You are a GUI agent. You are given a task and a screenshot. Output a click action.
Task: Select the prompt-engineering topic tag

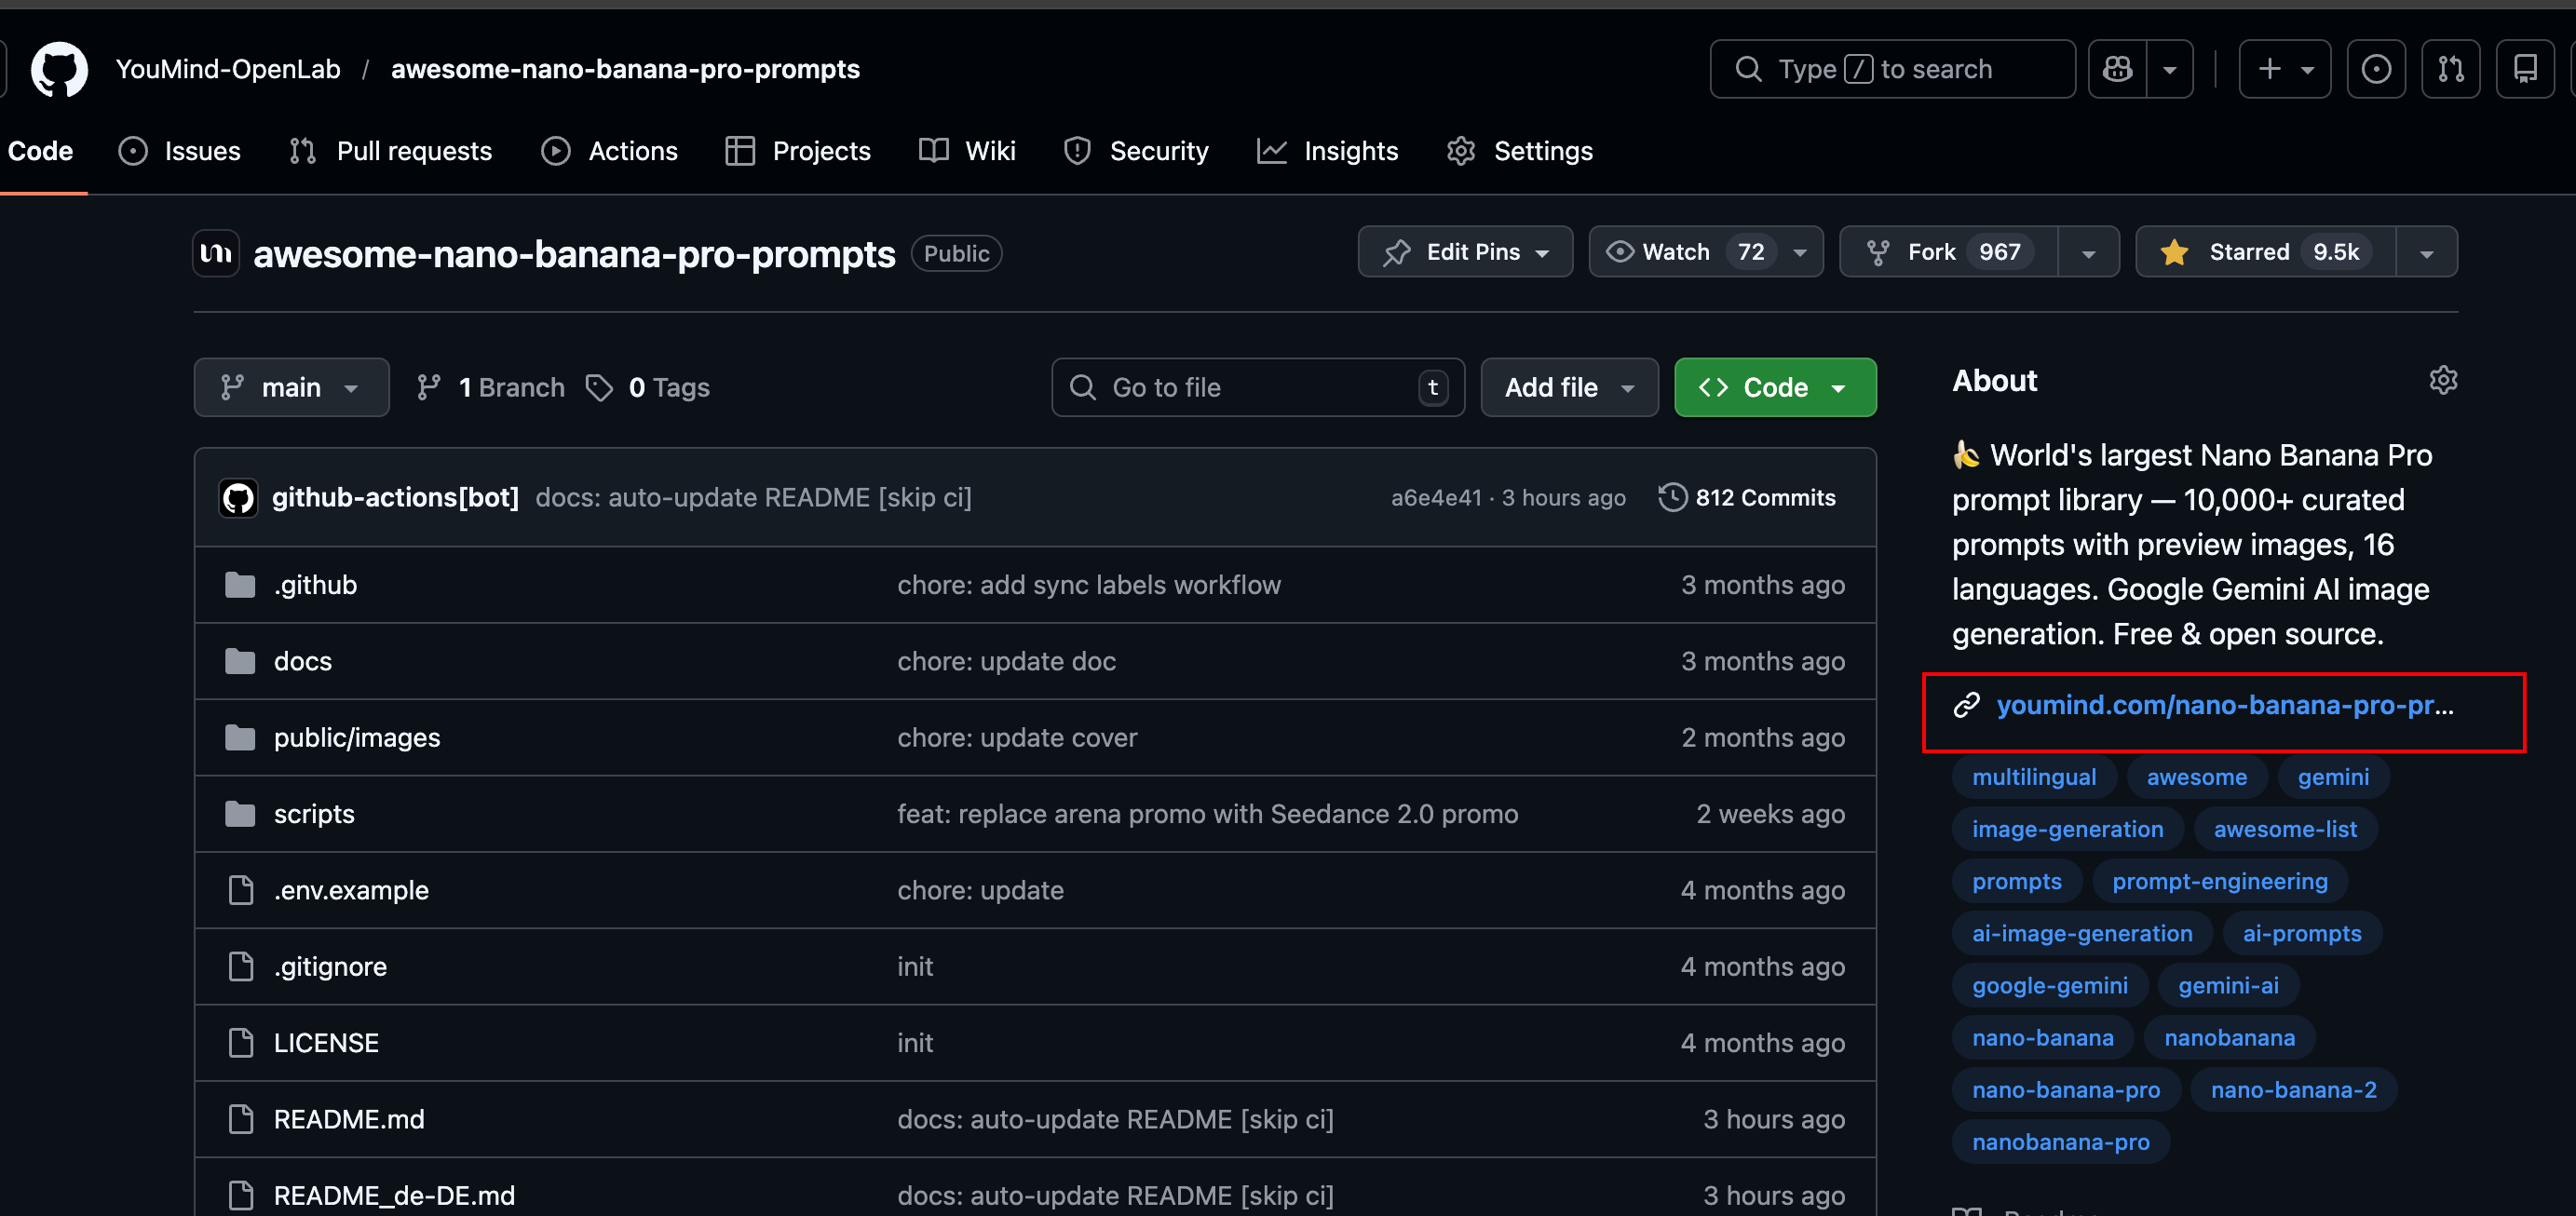[x=2219, y=881]
